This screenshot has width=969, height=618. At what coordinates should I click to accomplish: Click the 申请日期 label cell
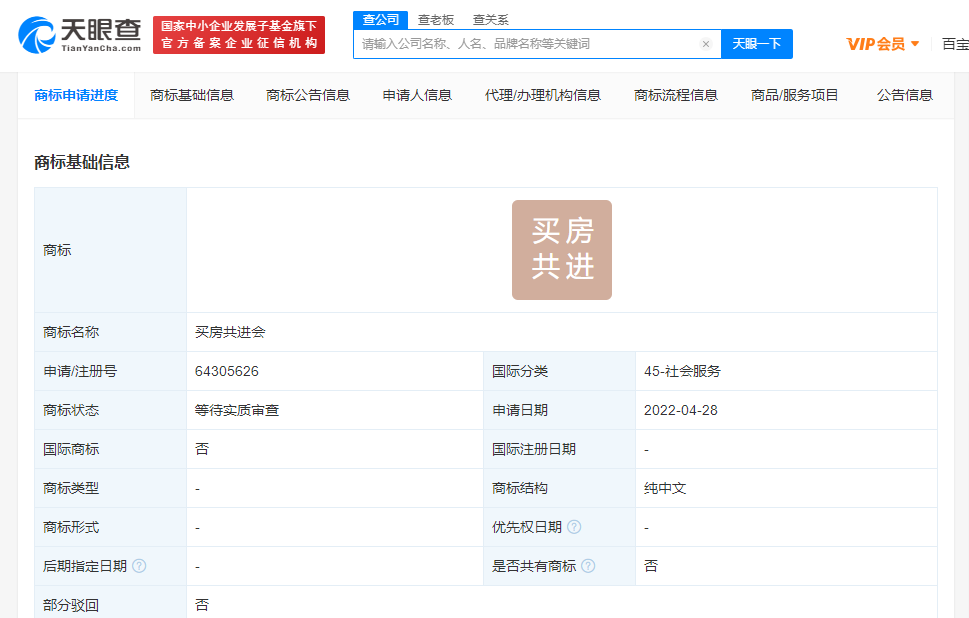559,410
